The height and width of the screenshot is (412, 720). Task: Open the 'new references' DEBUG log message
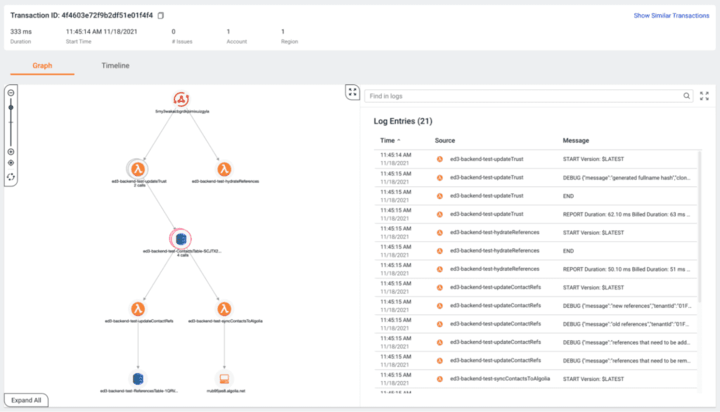[627, 306]
